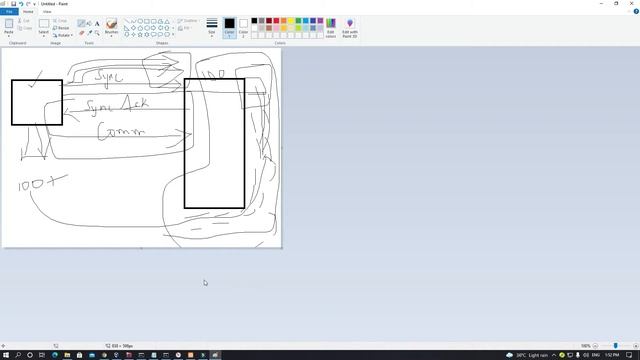
Task: Pick the red palette swatch
Action: click(x=276, y=20)
